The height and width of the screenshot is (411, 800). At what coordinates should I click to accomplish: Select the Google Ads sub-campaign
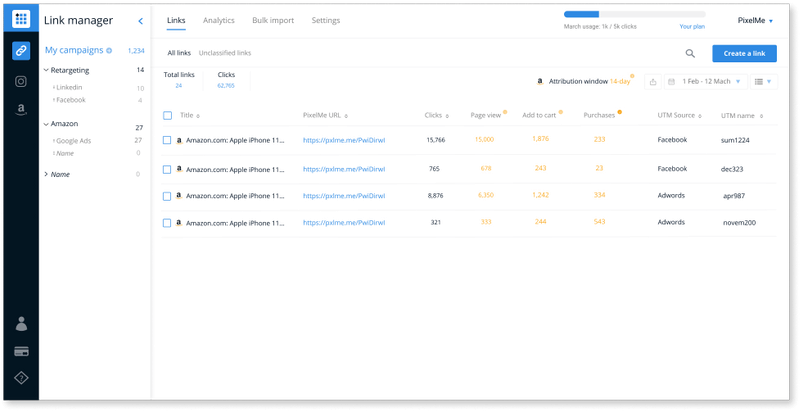(73, 141)
